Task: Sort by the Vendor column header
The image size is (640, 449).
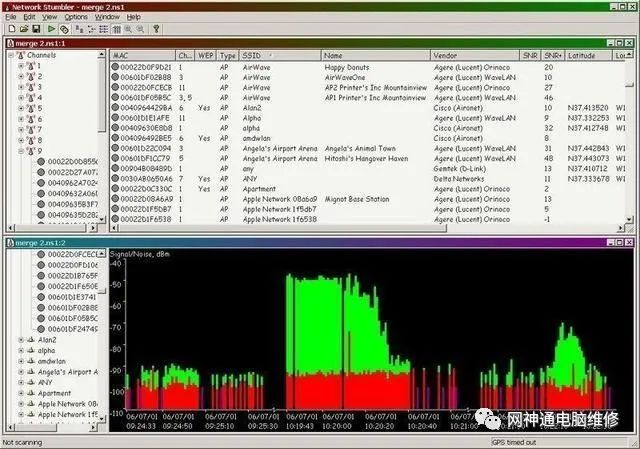Action: [x=475, y=56]
